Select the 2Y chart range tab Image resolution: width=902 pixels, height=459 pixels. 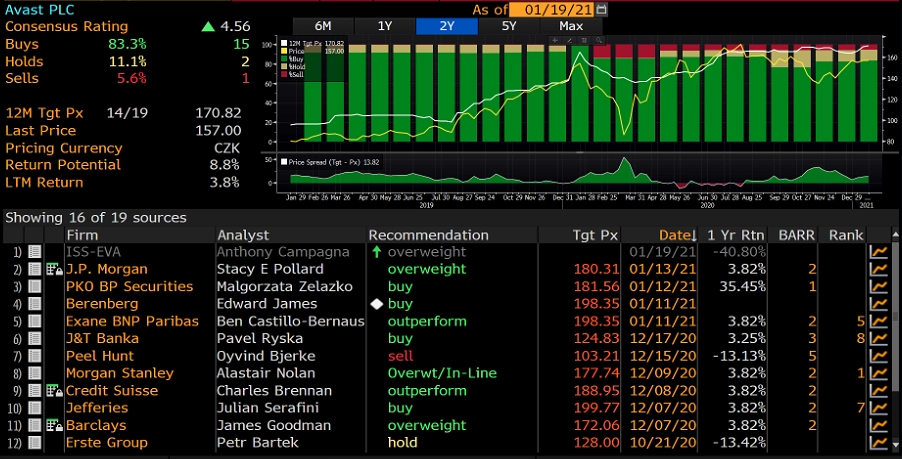click(446, 26)
